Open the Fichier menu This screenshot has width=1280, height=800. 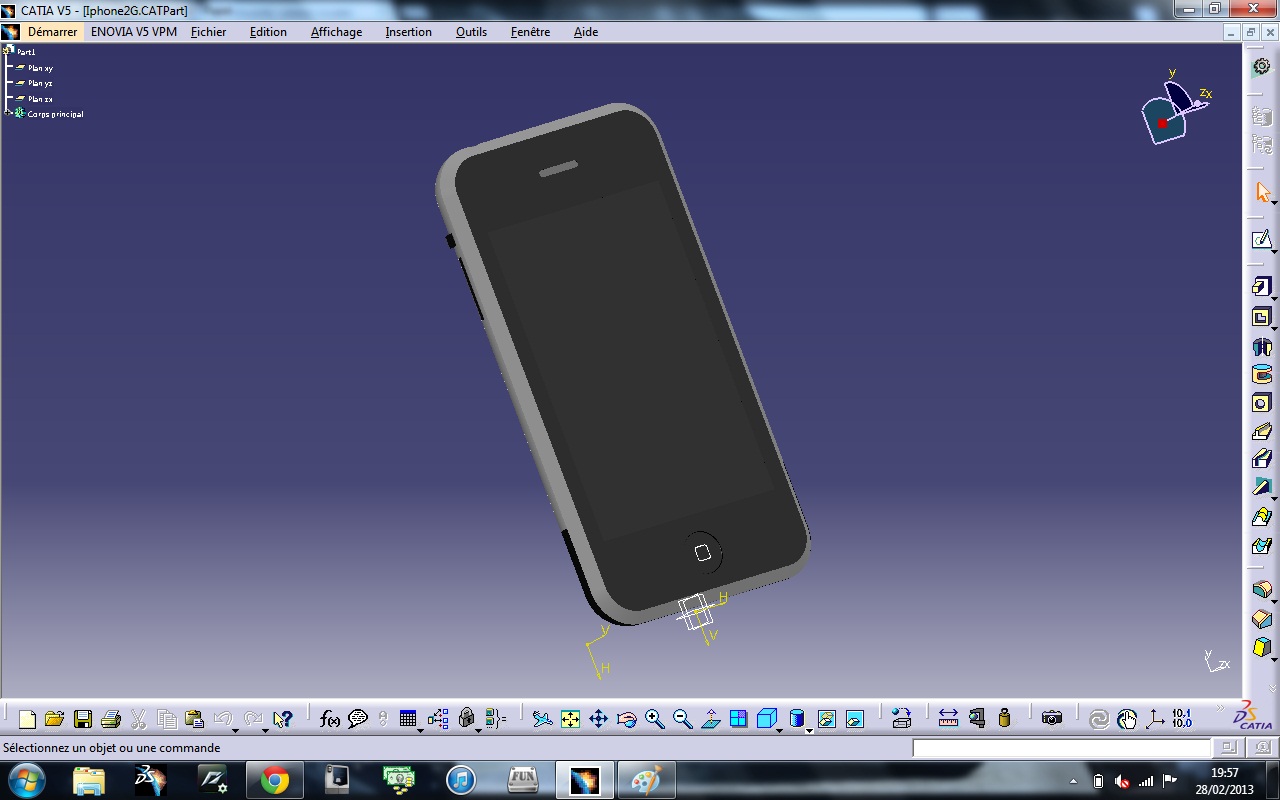point(209,32)
